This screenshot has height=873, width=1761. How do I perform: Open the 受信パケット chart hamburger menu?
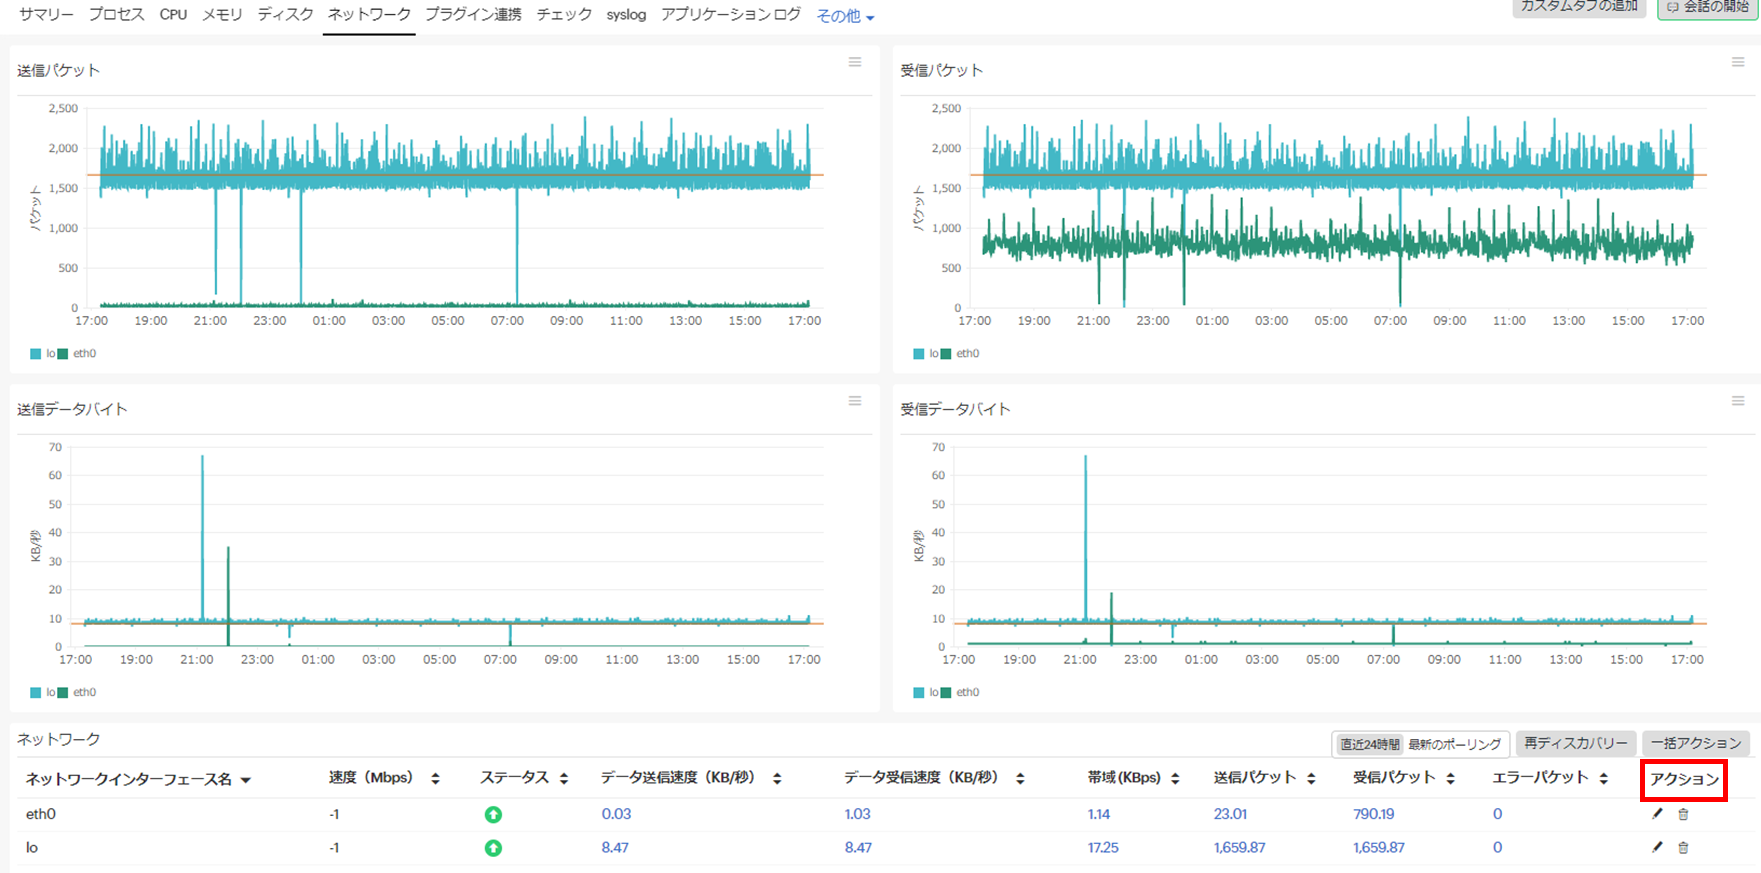1738,62
